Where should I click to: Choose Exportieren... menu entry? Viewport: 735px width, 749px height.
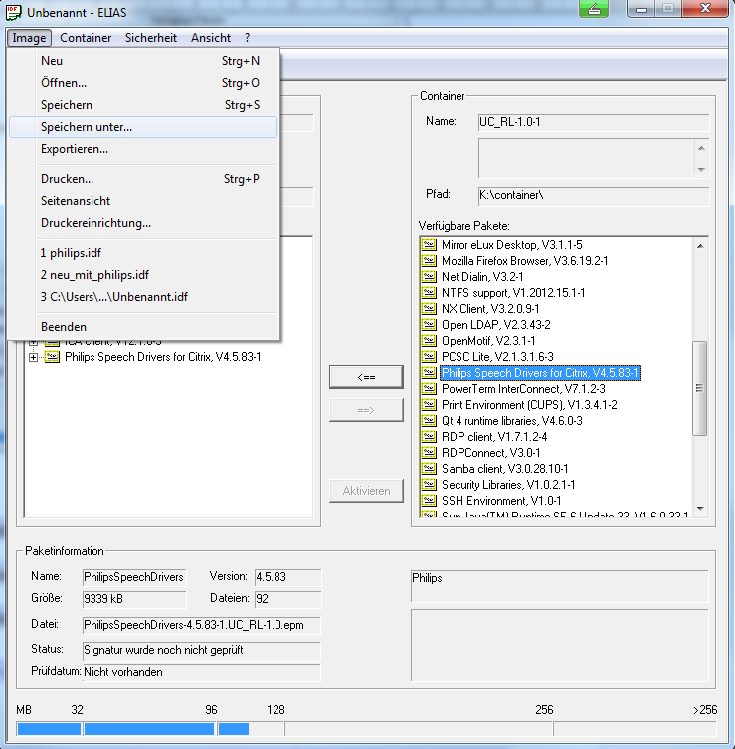143,149
